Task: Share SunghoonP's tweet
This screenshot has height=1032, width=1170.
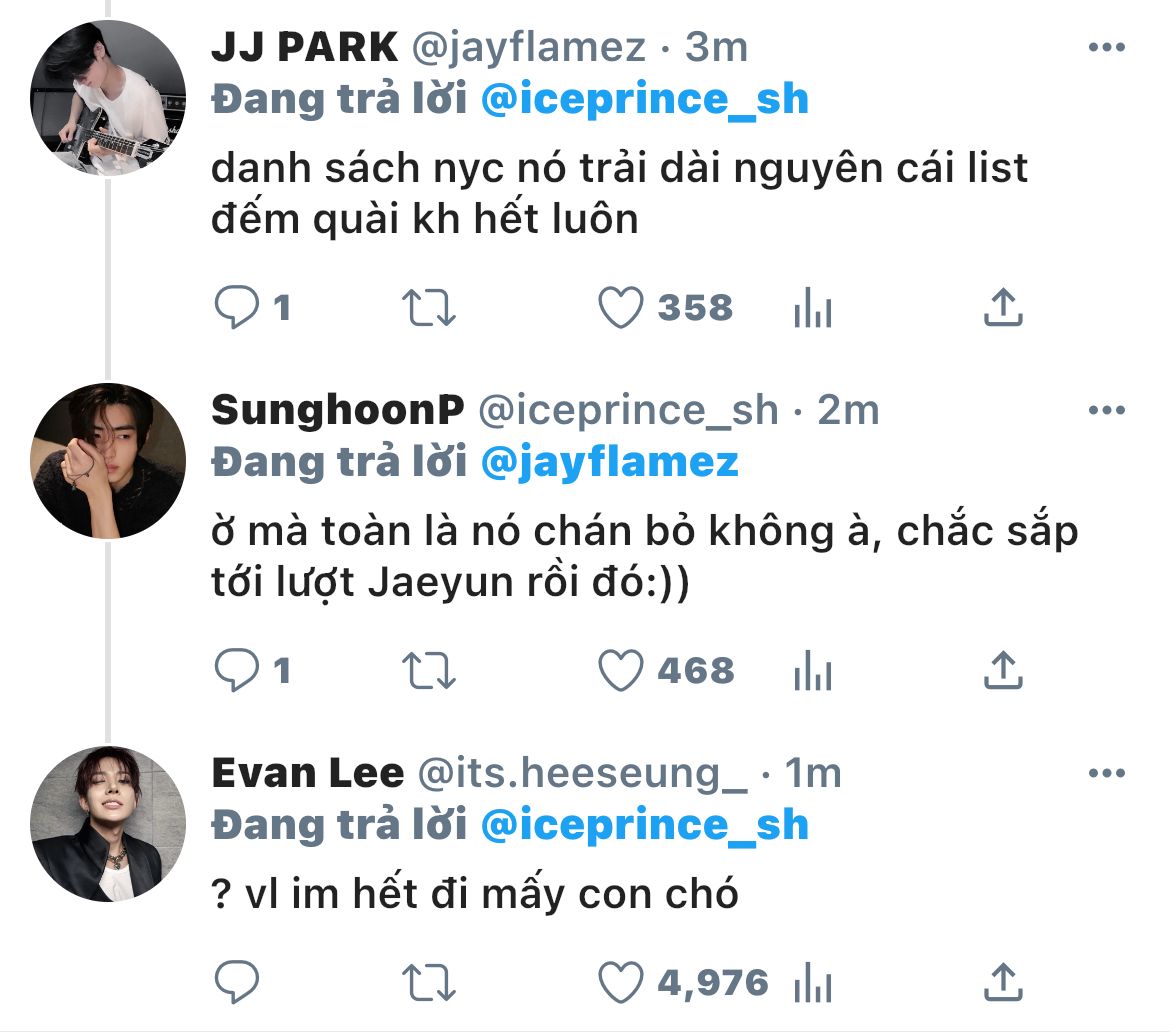Action: click(x=1003, y=670)
